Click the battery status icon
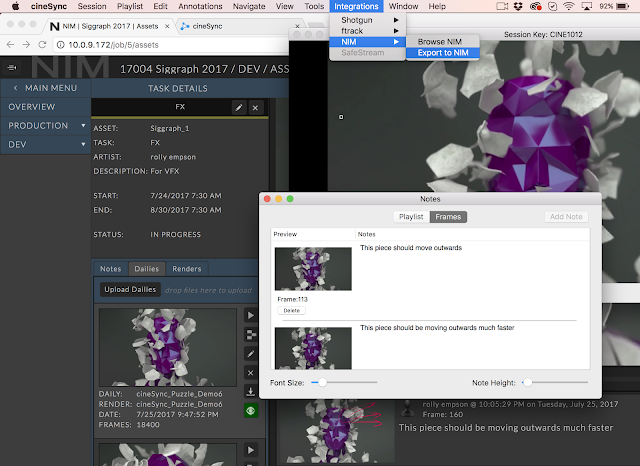 pos(623,6)
